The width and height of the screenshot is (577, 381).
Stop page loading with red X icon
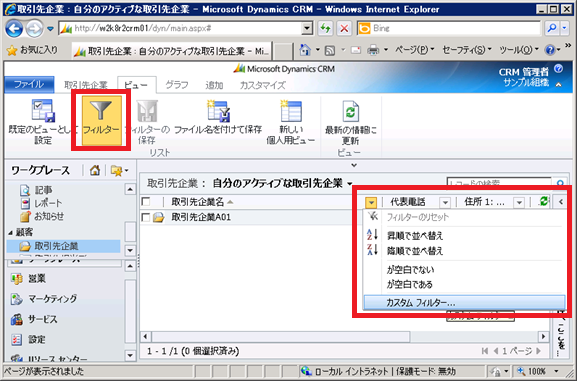[x=344, y=28]
